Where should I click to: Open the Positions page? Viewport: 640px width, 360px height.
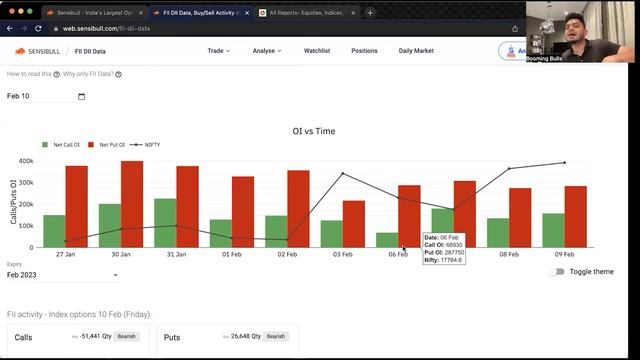364,51
